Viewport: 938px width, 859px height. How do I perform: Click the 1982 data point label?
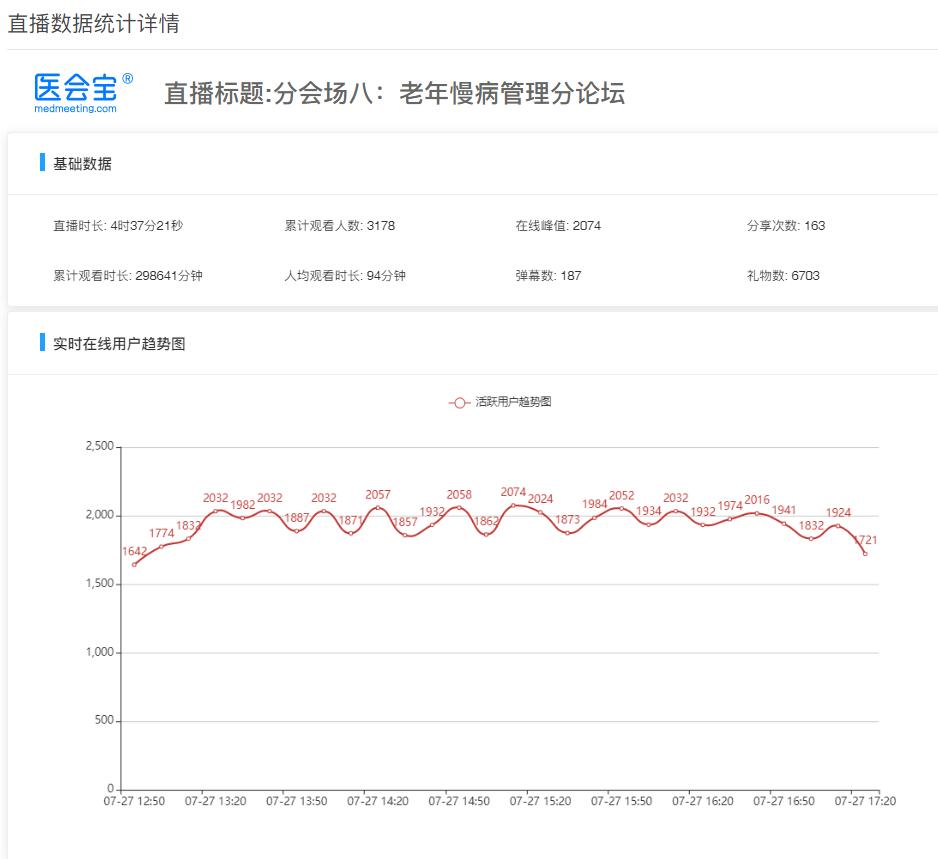tap(242, 504)
